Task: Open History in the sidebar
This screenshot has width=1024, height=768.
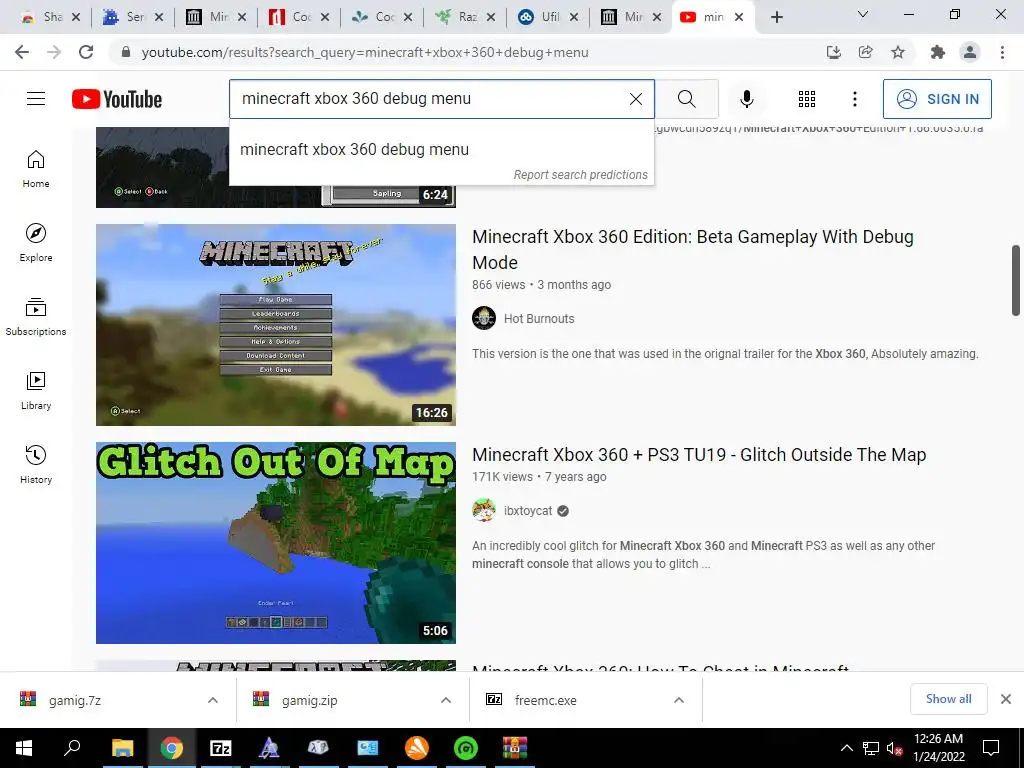Action: pyautogui.click(x=36, y=464)
